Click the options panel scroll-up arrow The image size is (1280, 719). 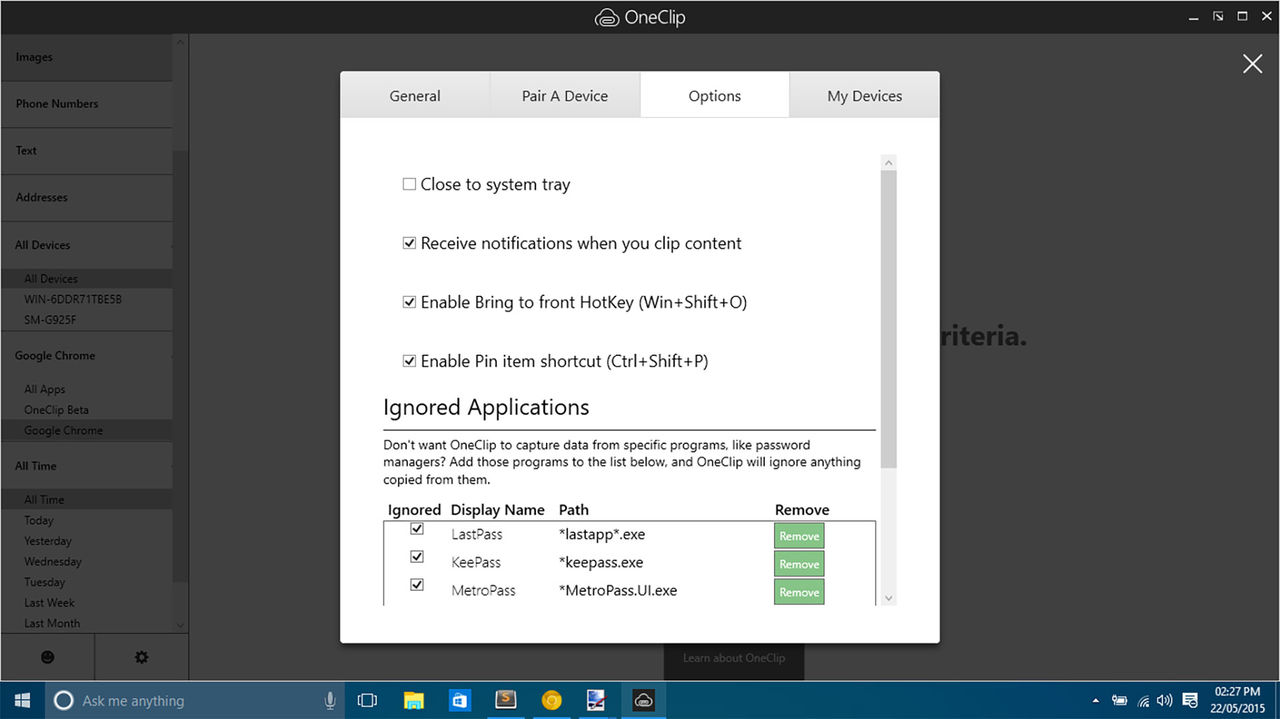[889, 162]
